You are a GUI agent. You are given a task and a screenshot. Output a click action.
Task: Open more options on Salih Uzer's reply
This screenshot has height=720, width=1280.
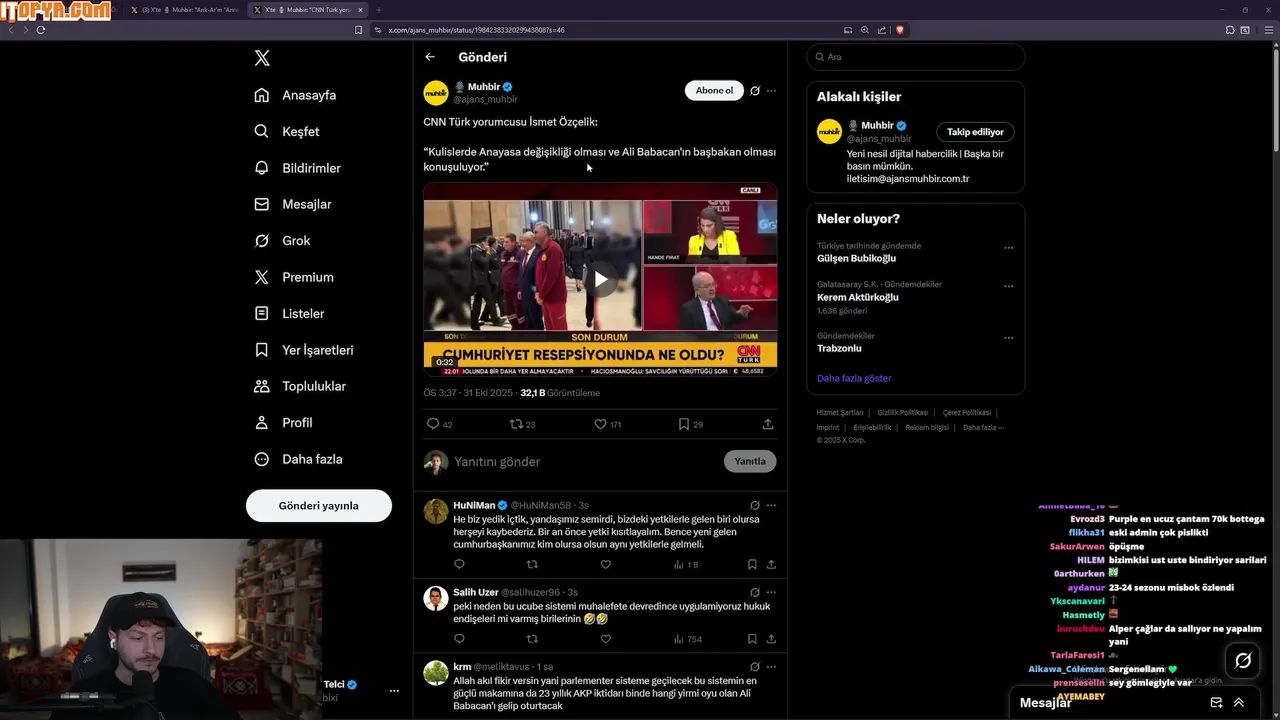point(771,592)
